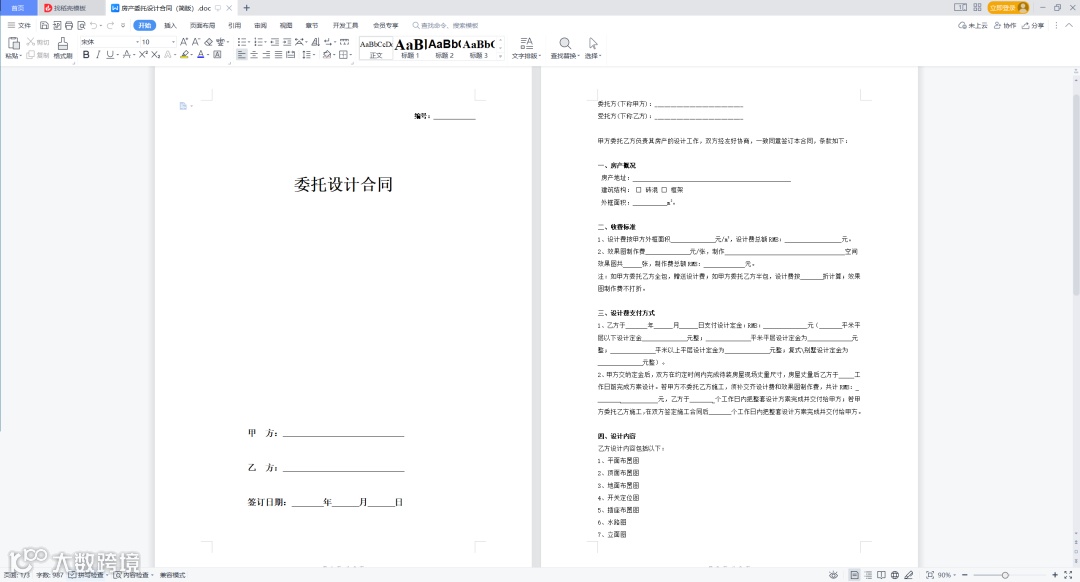Click the Redo arrow icon

tap(110, 25)
